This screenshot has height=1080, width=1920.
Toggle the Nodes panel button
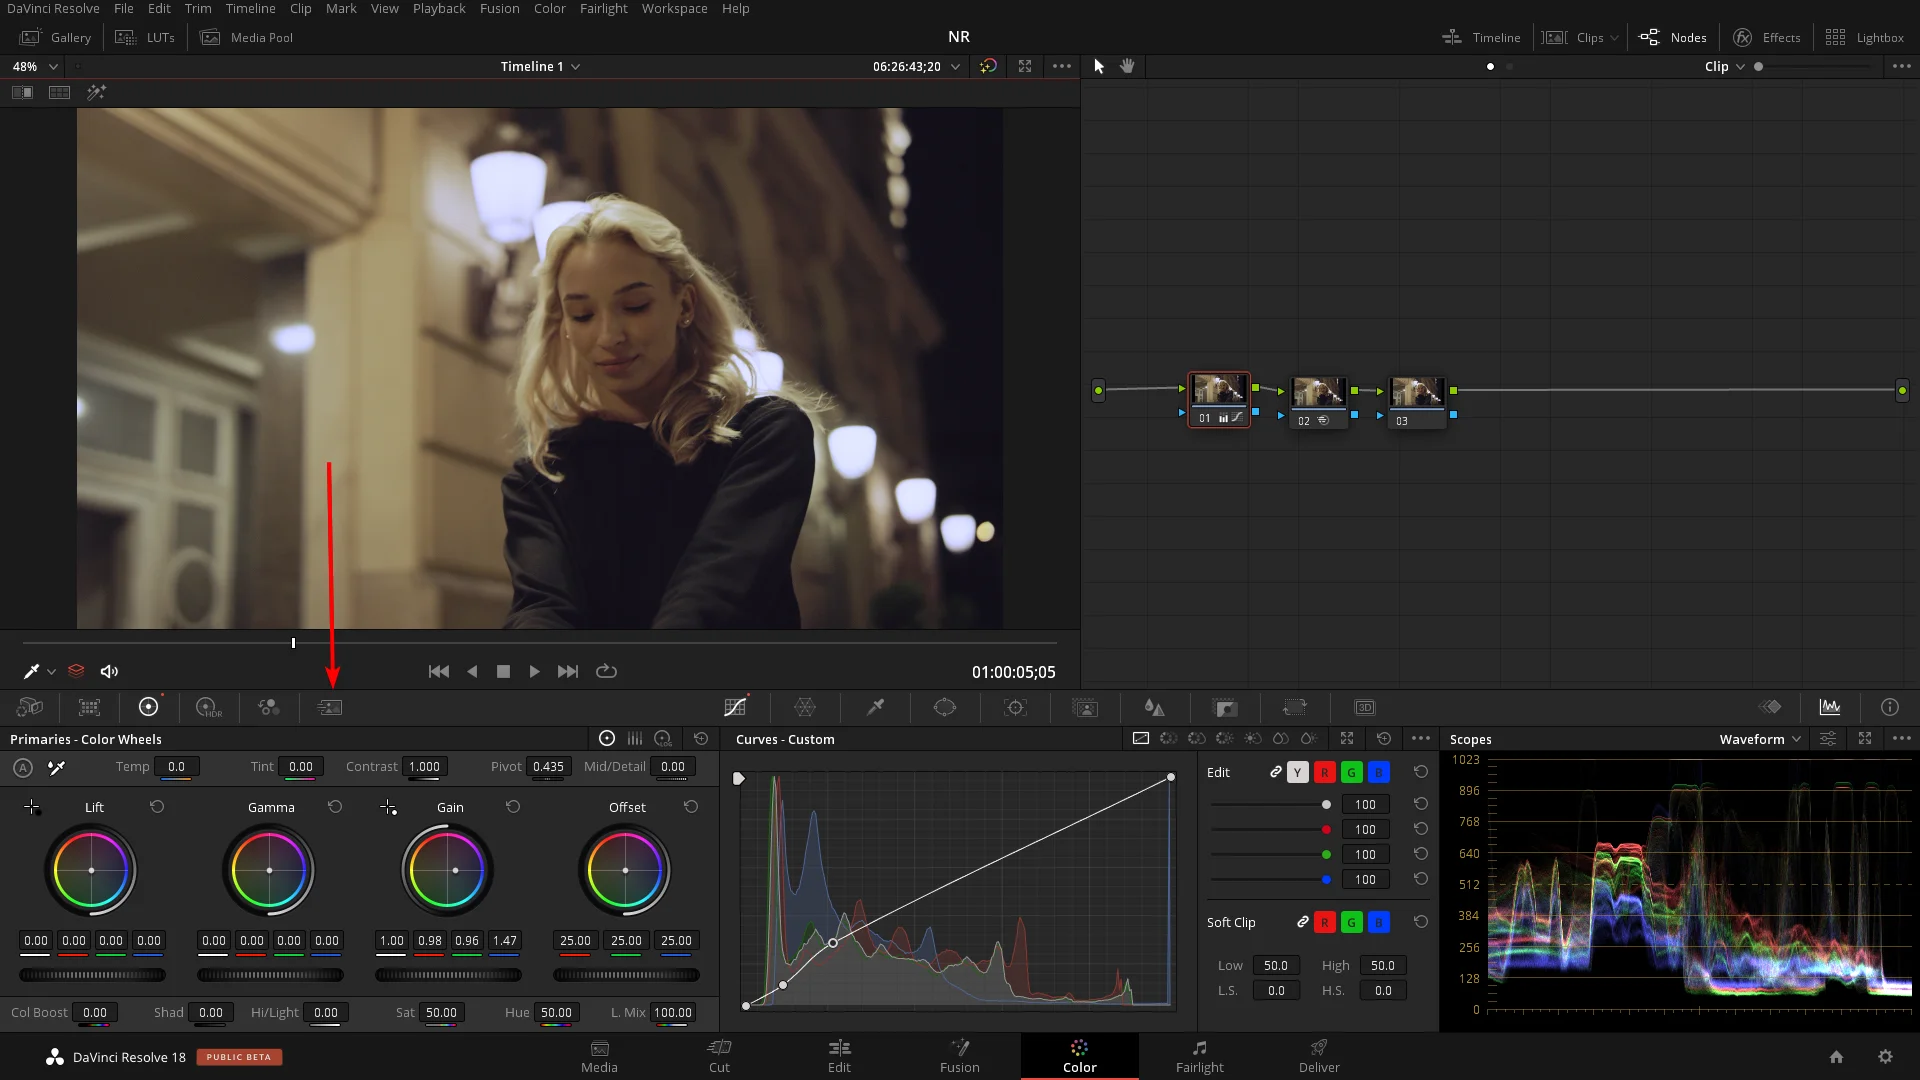tap(1673, 37)
